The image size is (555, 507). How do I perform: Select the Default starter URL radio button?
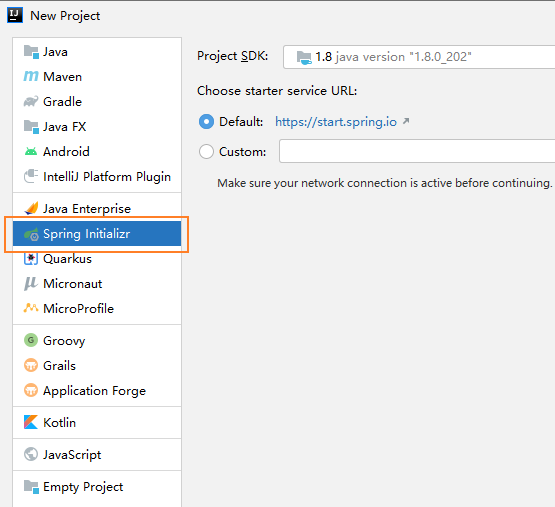pos(206,122)
